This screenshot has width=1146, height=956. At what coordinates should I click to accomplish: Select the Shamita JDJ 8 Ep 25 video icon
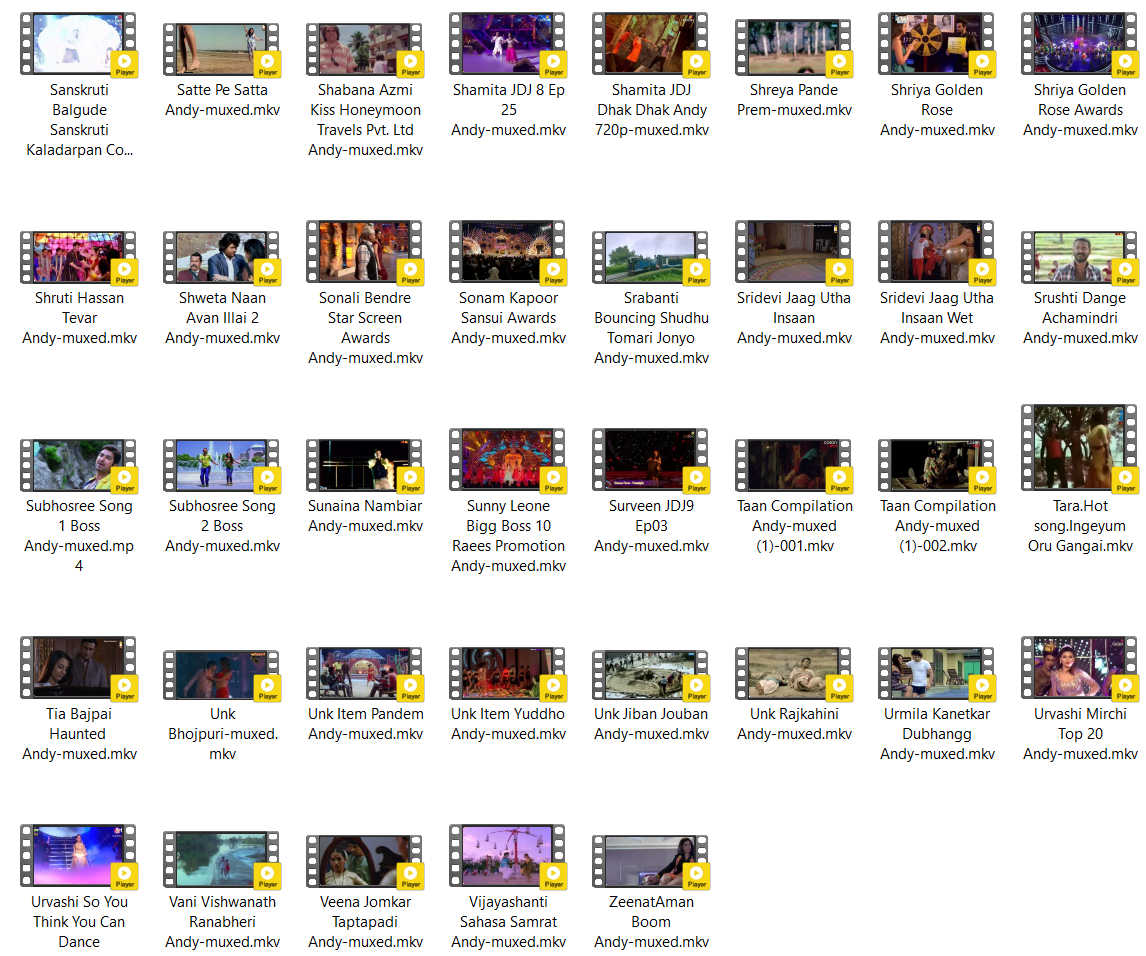click(508, 44)
